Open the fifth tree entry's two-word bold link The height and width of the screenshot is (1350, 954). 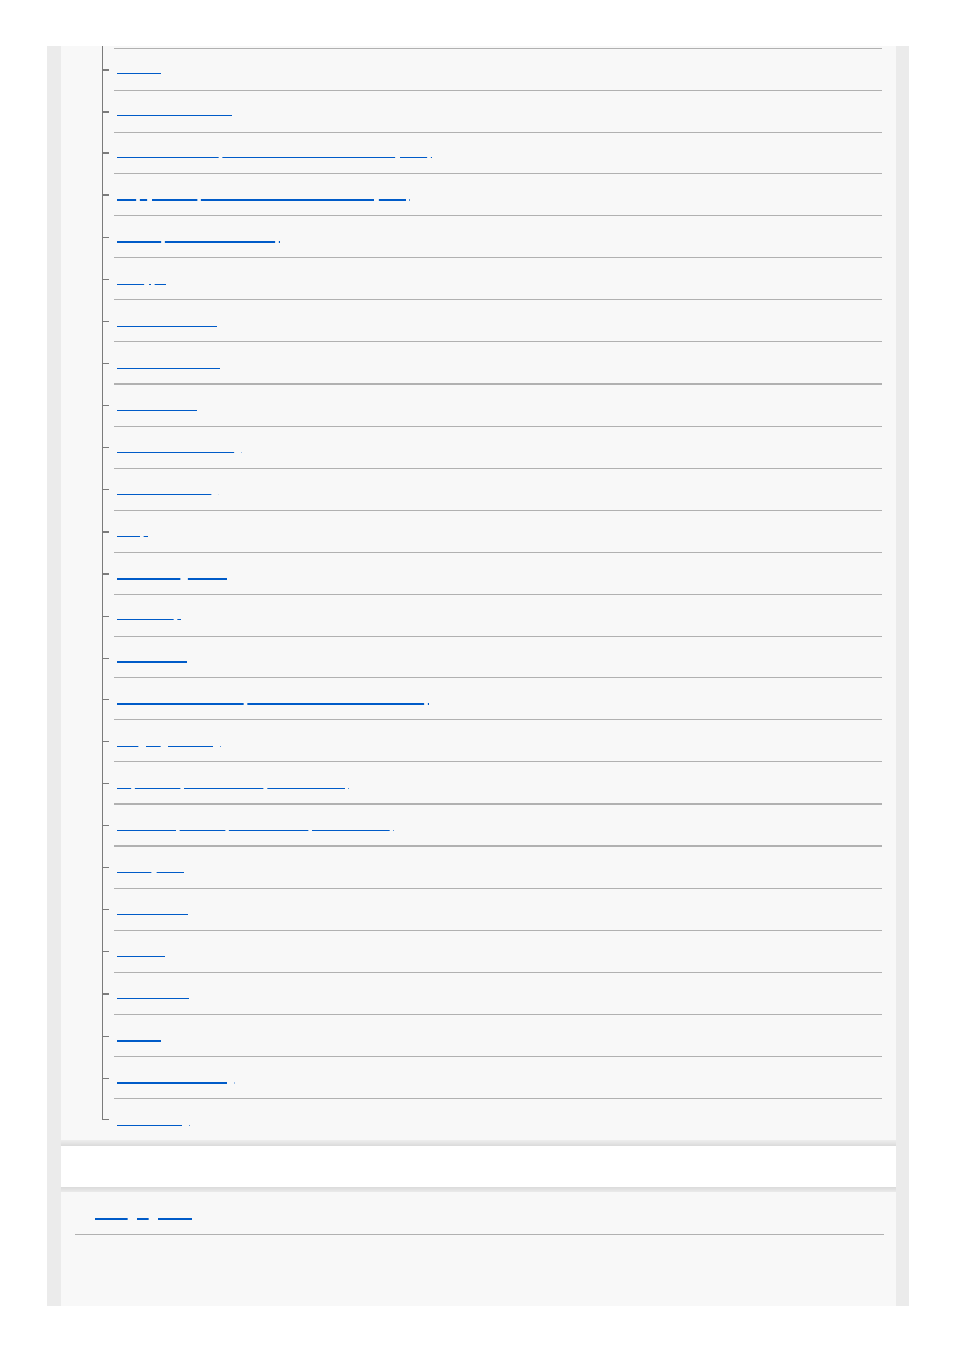tap(196, 240)
